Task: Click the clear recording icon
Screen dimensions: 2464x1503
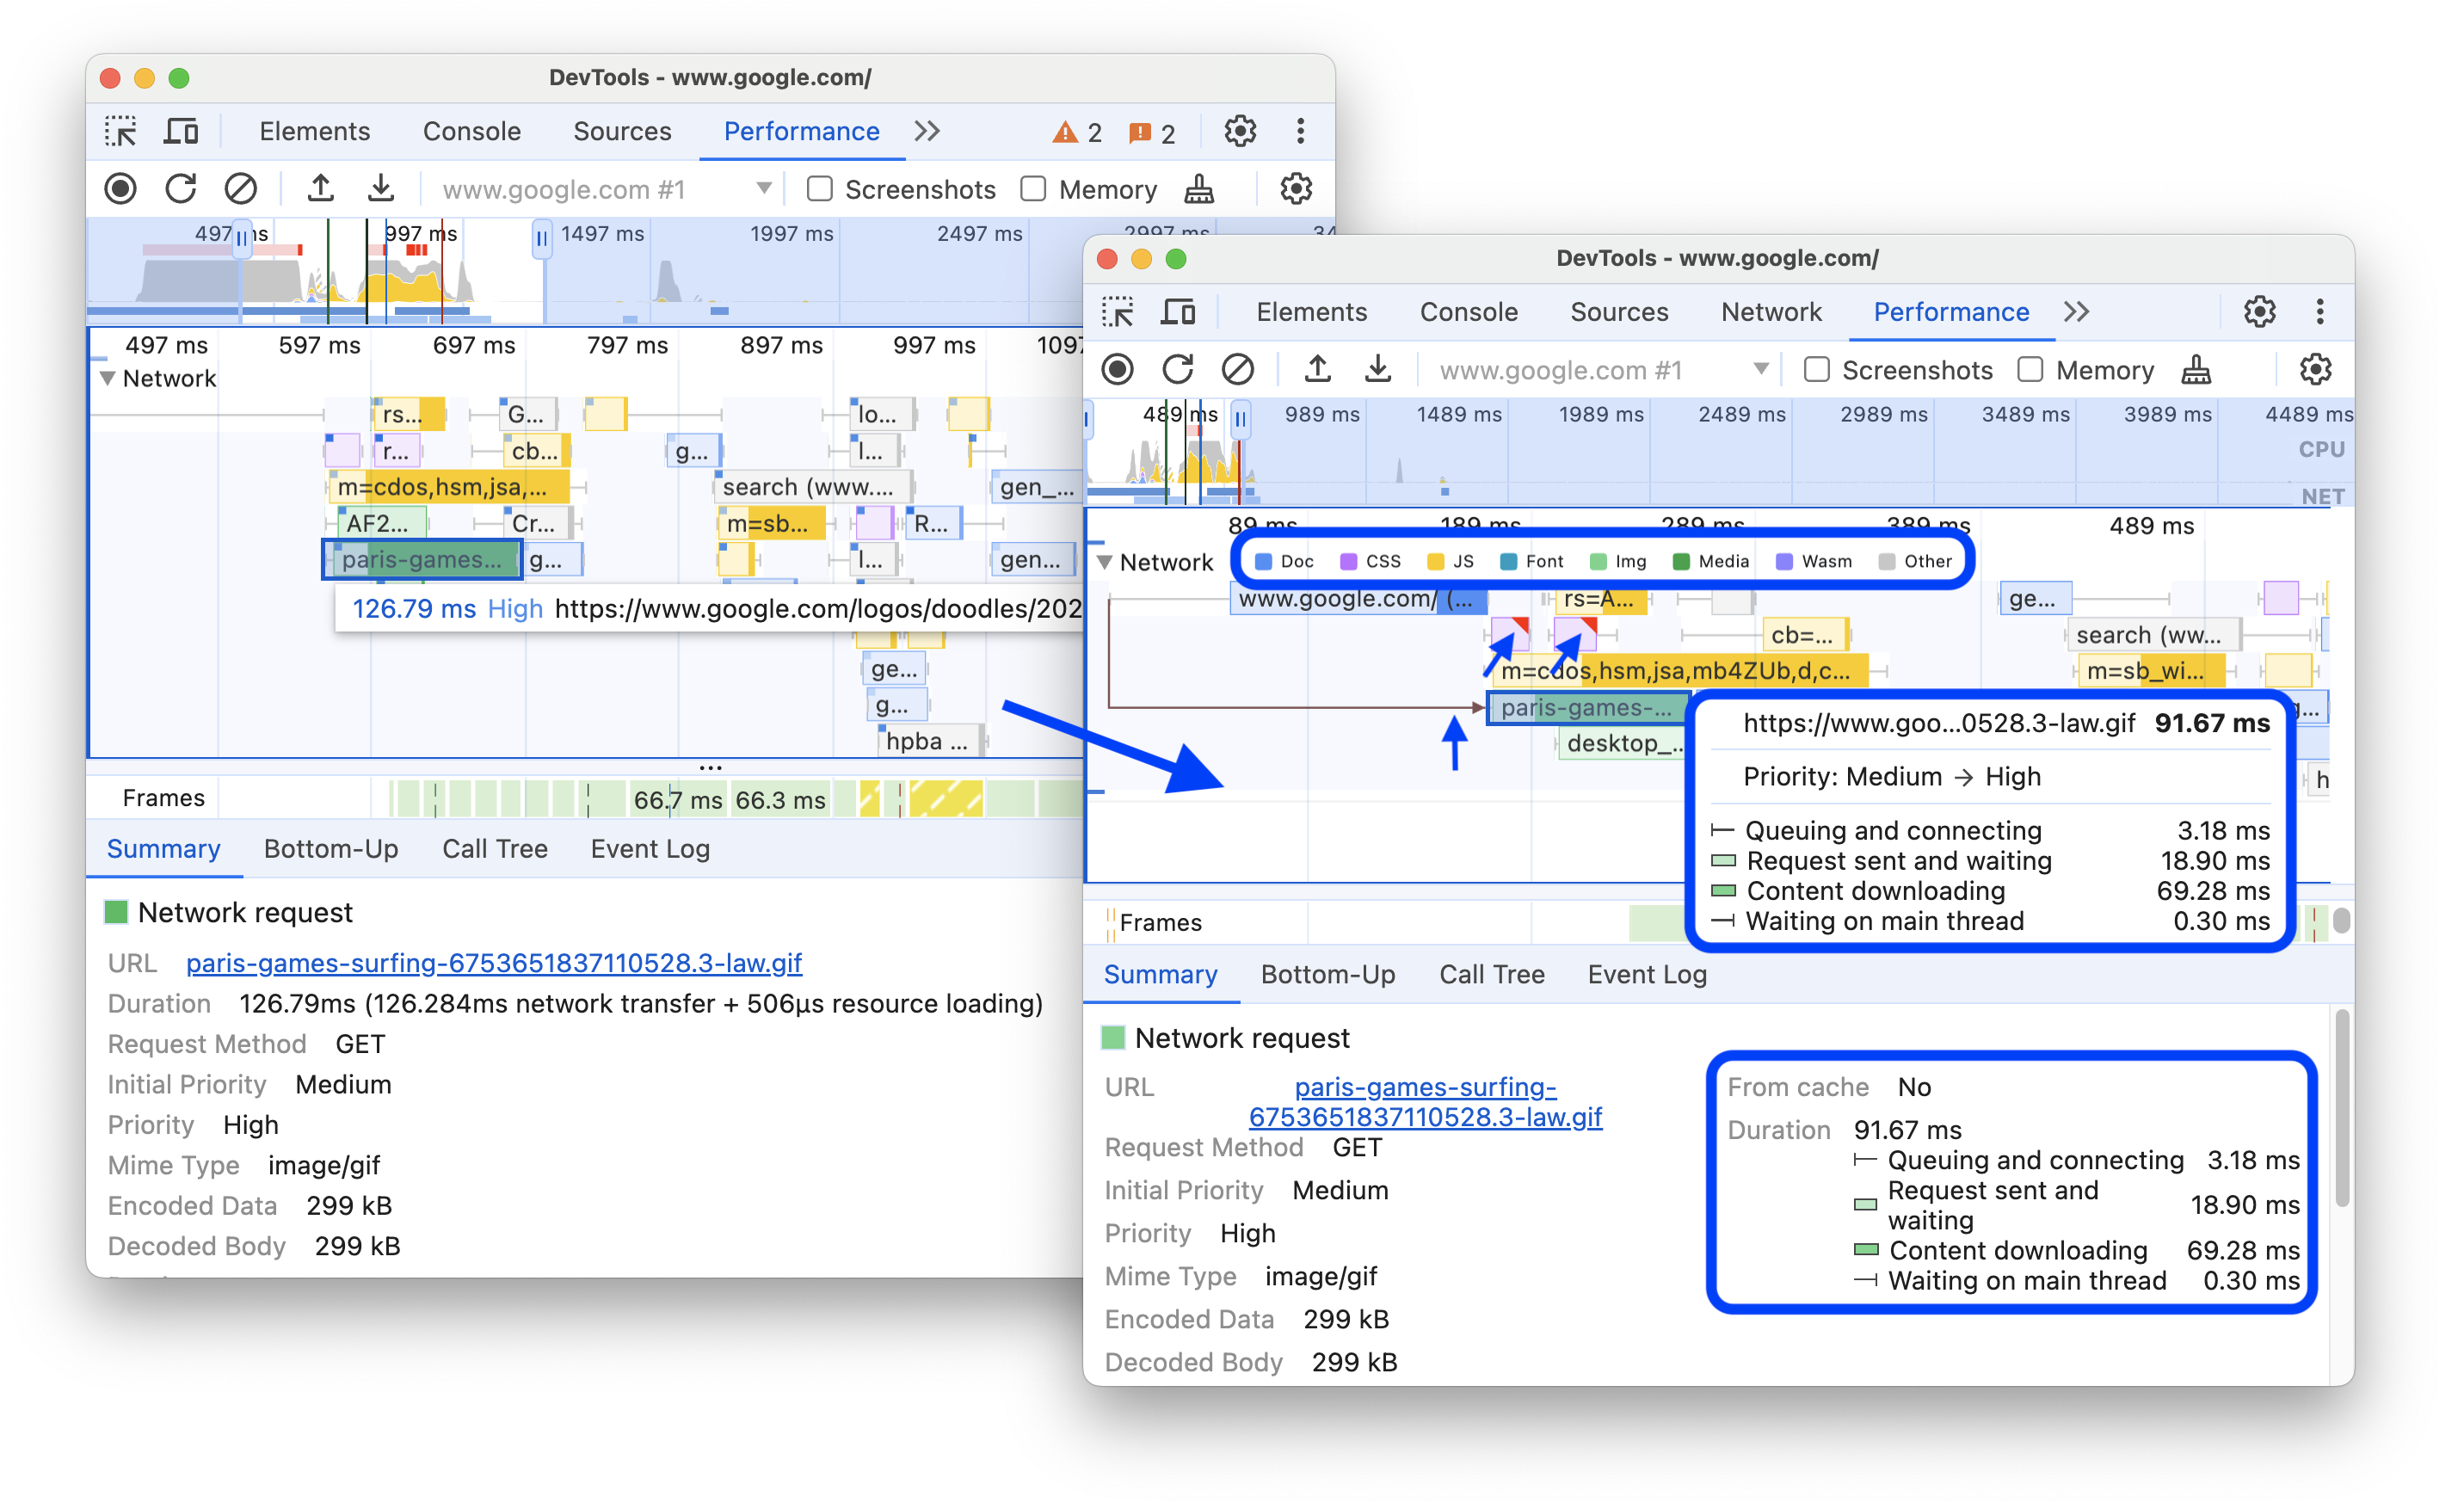Action: pos(243,188)
